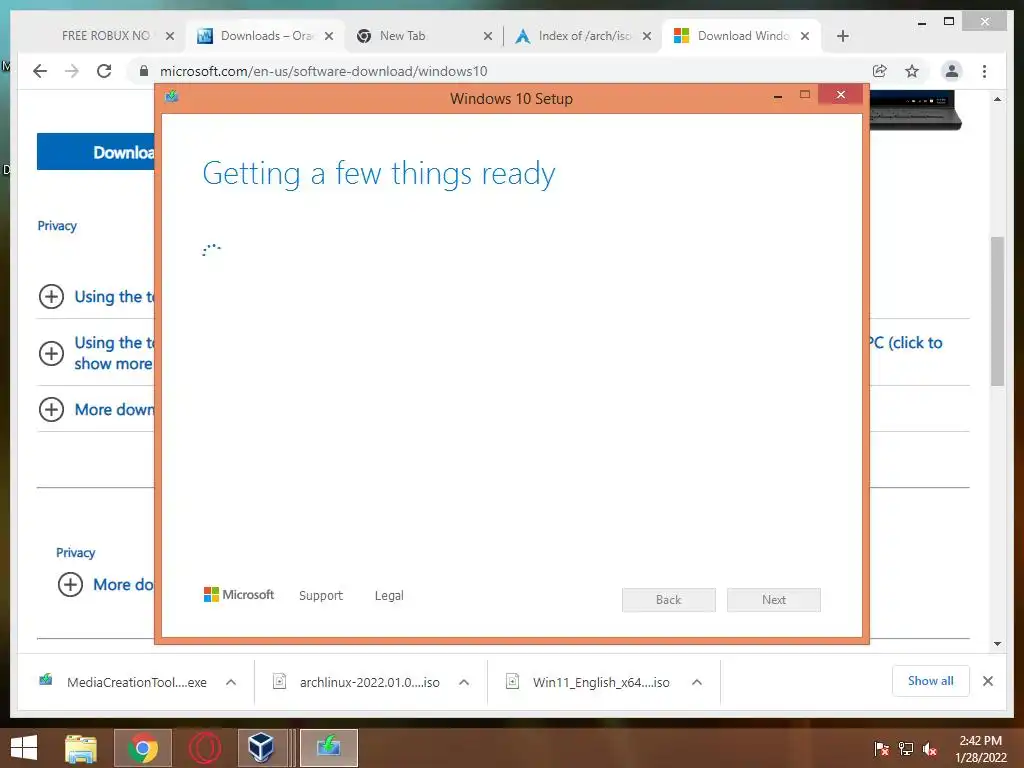Viewport: 1024px width, 768px height.
Task: Open the share page icon in address bar
Action: click(880, 71)
